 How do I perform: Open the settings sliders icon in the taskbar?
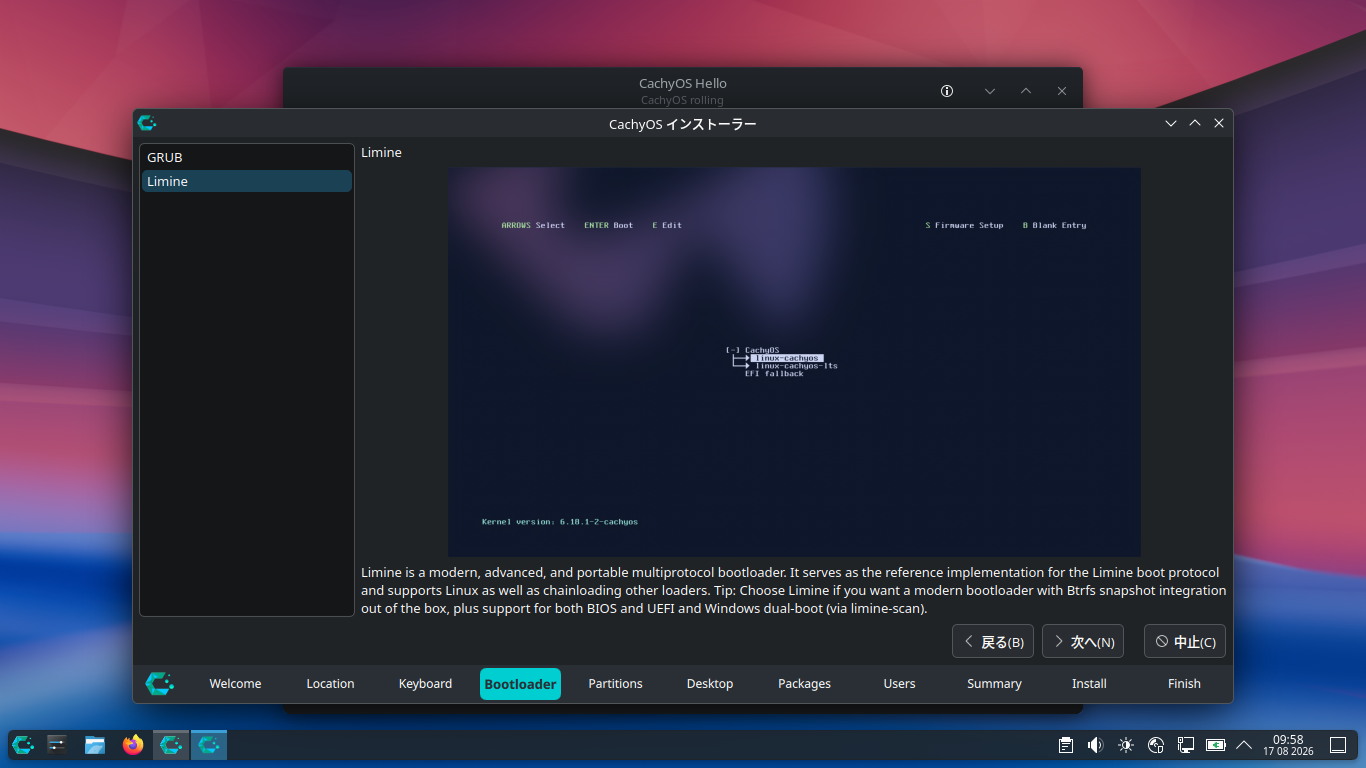tap(57, 744)
